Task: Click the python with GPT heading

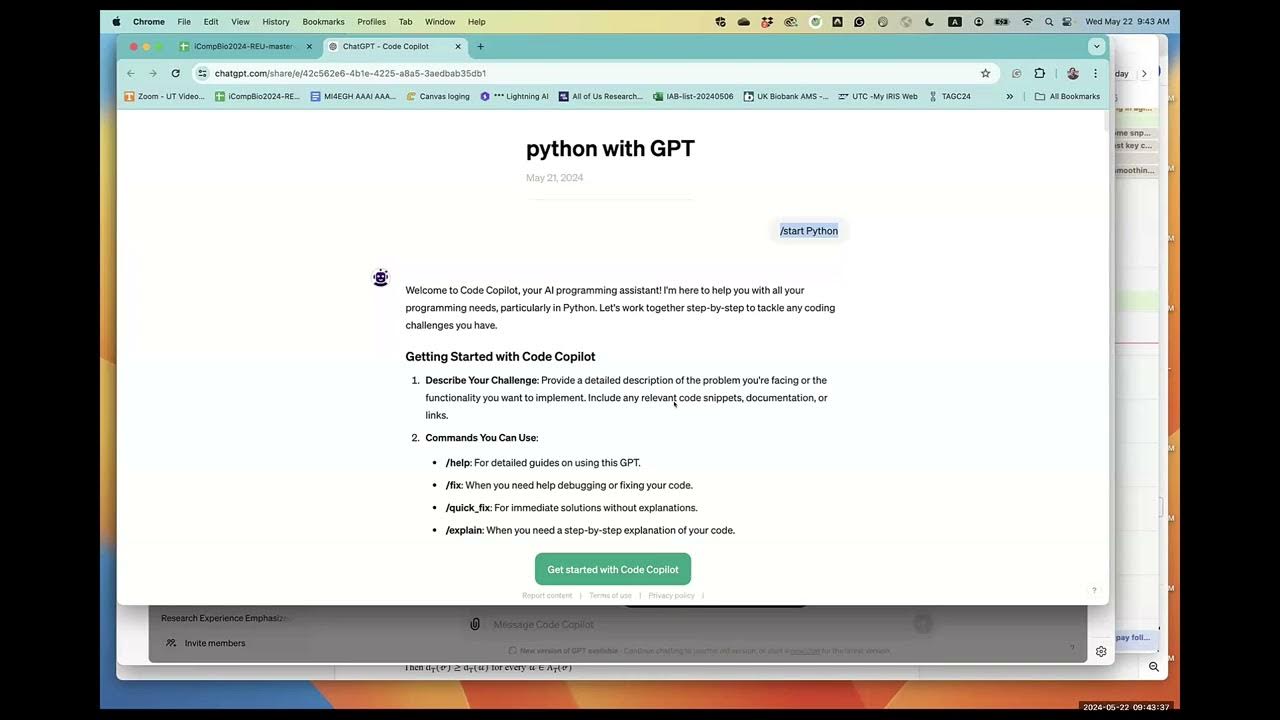Action: click(x=610, y=149)
